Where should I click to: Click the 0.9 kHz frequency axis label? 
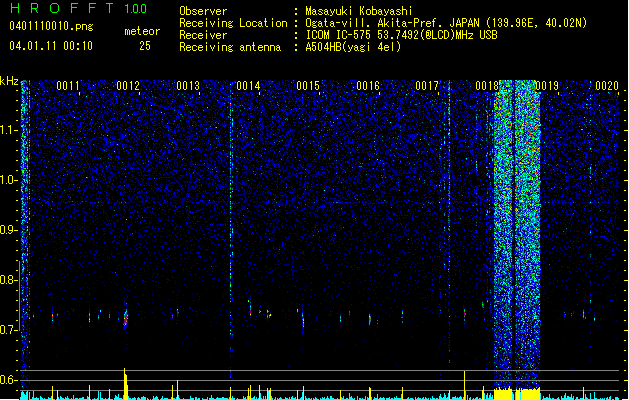[x=9, y=230]
